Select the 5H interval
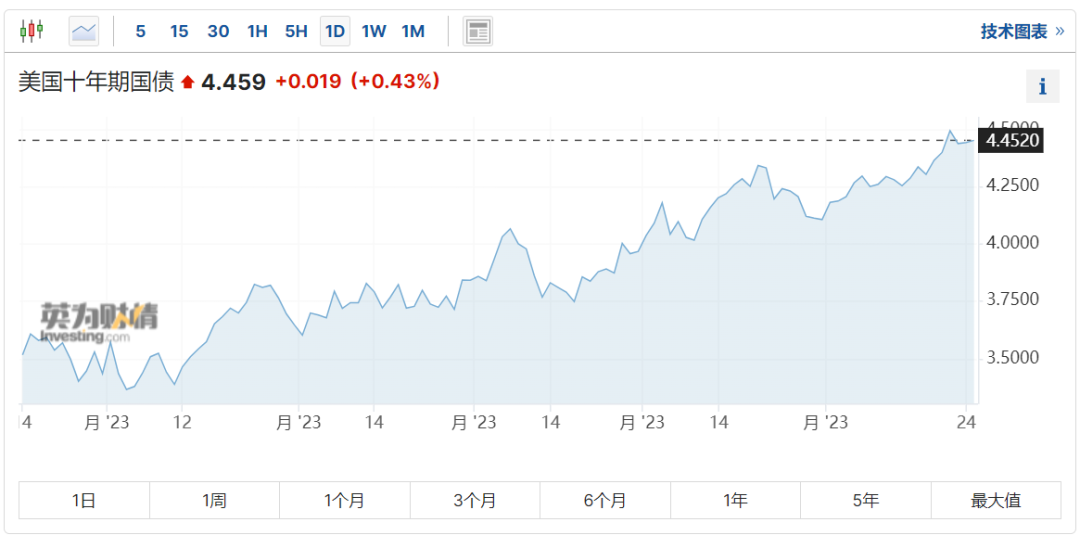1080x535 pixels. tap(296, 31)
